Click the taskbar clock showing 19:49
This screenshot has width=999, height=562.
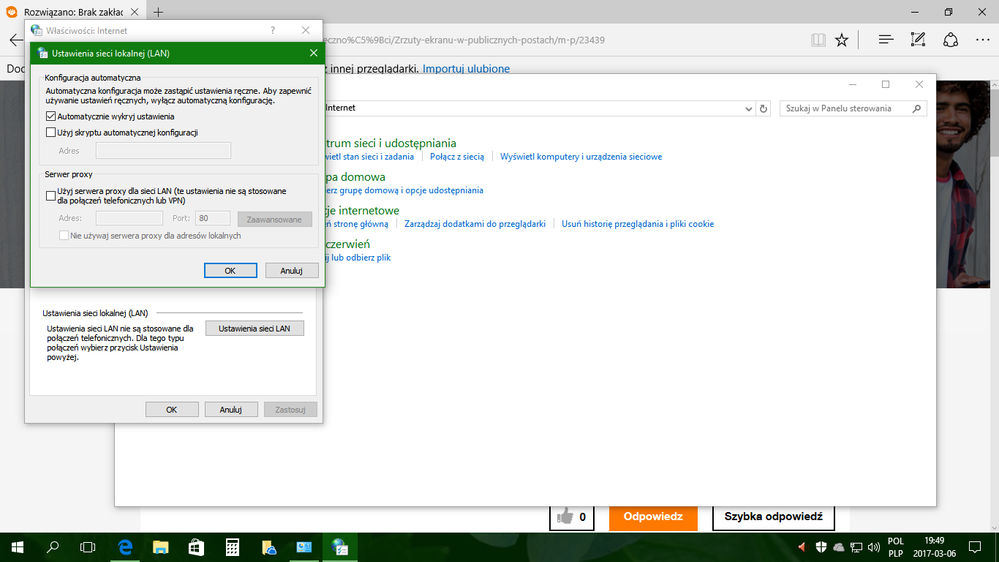(934, 547)
